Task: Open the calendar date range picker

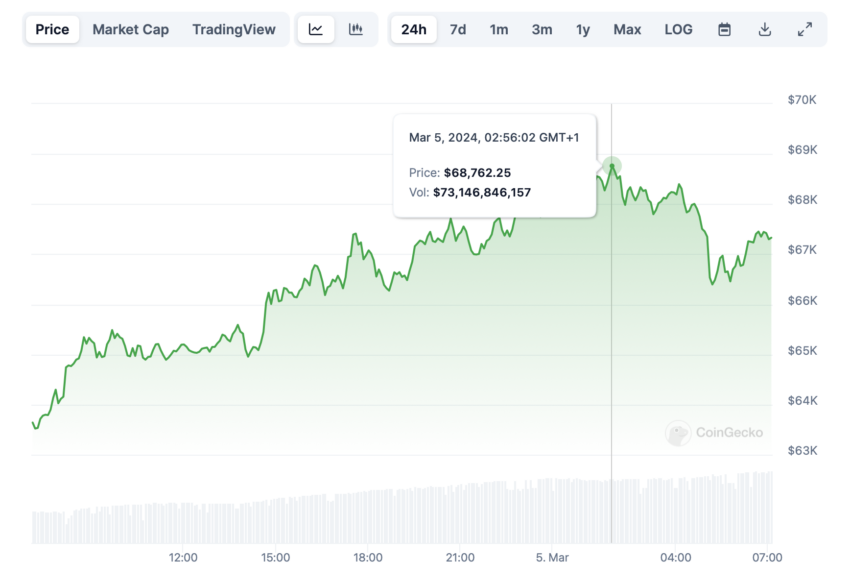Action: tap(724, 29)
